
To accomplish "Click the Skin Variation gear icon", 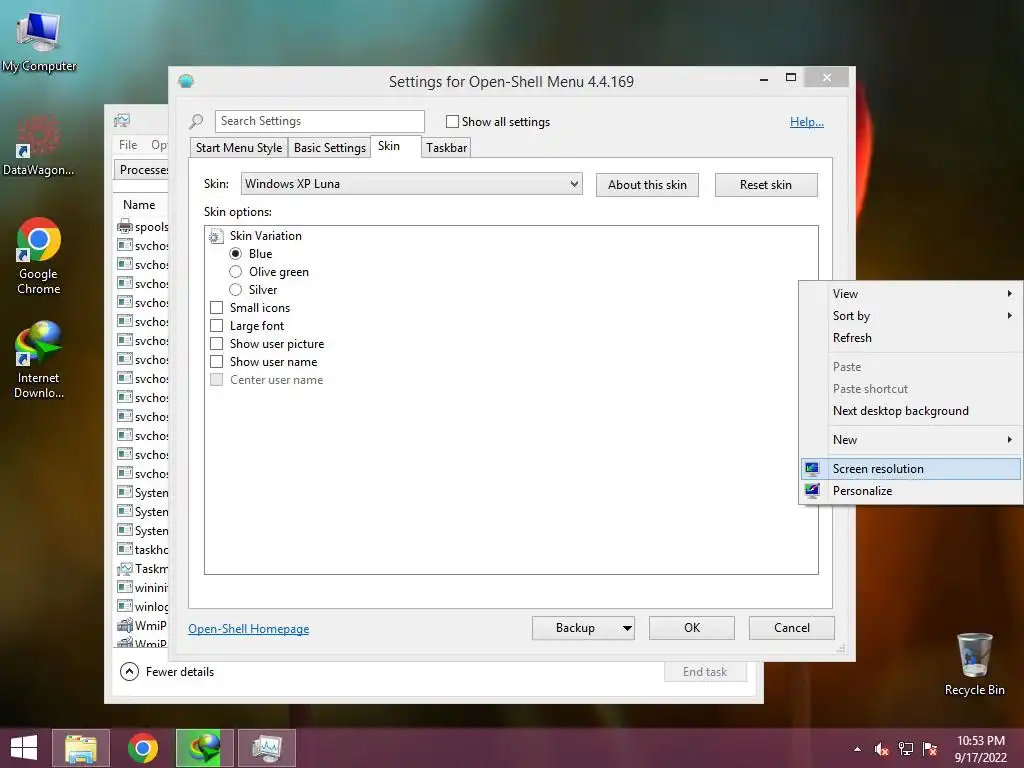I will [x=216, y=236].
